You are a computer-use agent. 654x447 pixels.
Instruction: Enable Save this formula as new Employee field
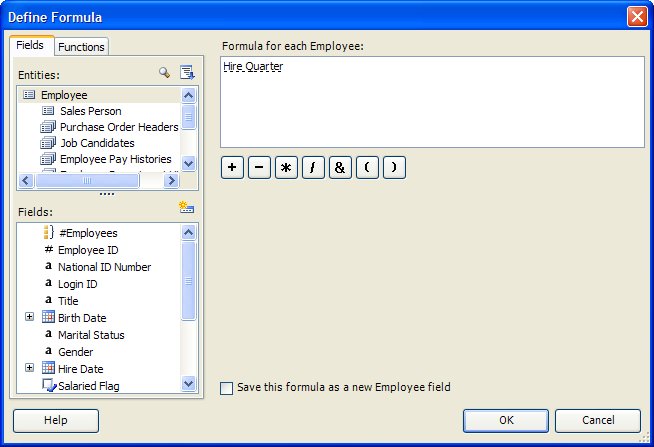pos(227,388)
